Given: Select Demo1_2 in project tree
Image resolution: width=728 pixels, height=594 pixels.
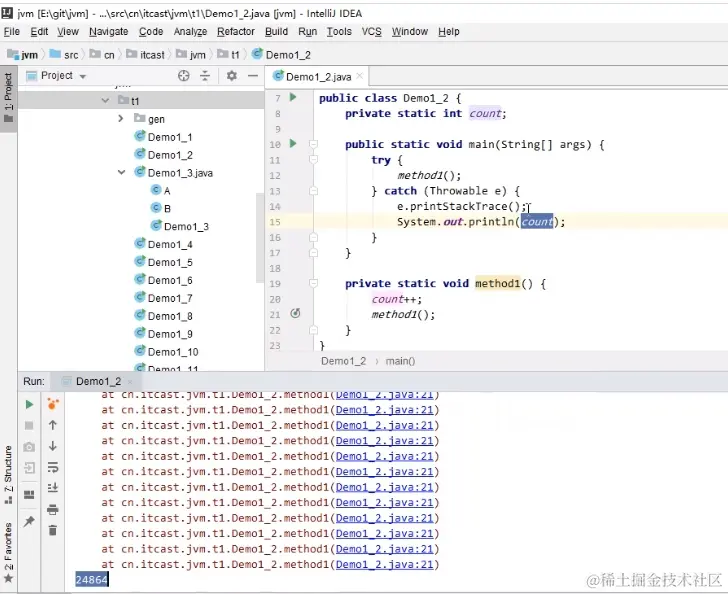Looking at the screenshot, I should point(163,155).
